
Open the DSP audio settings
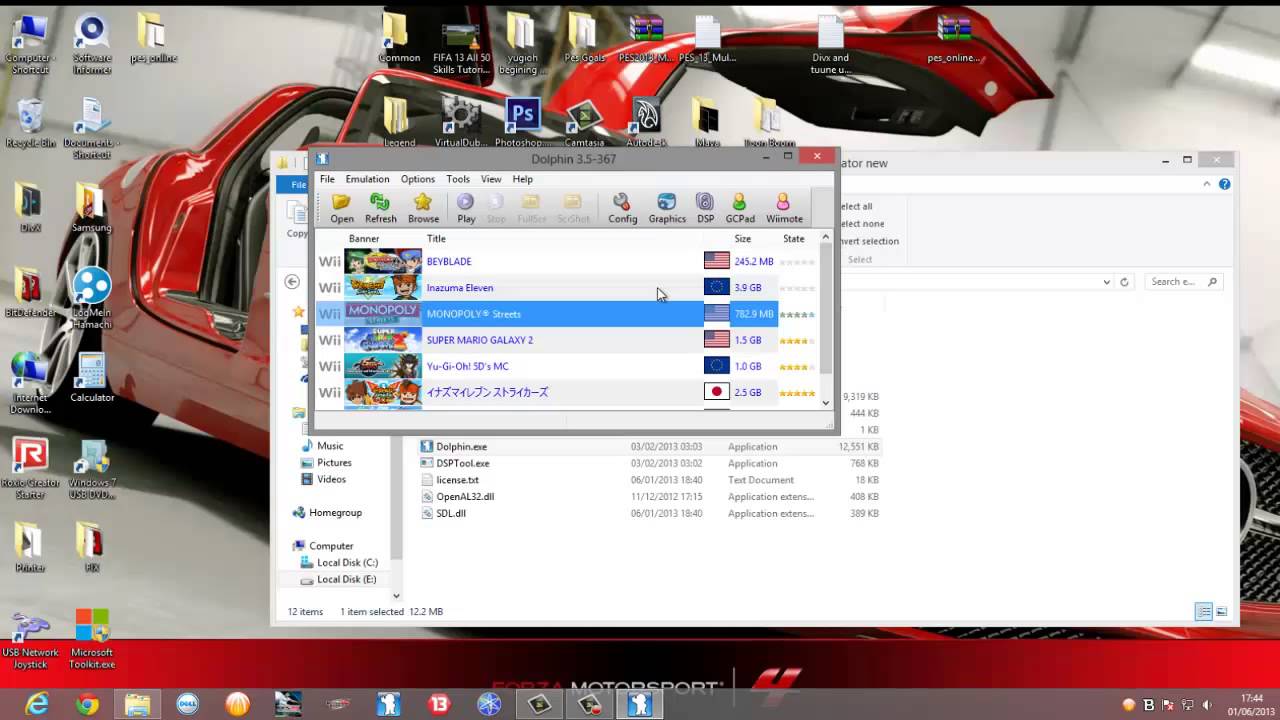[x=705, y=209]
